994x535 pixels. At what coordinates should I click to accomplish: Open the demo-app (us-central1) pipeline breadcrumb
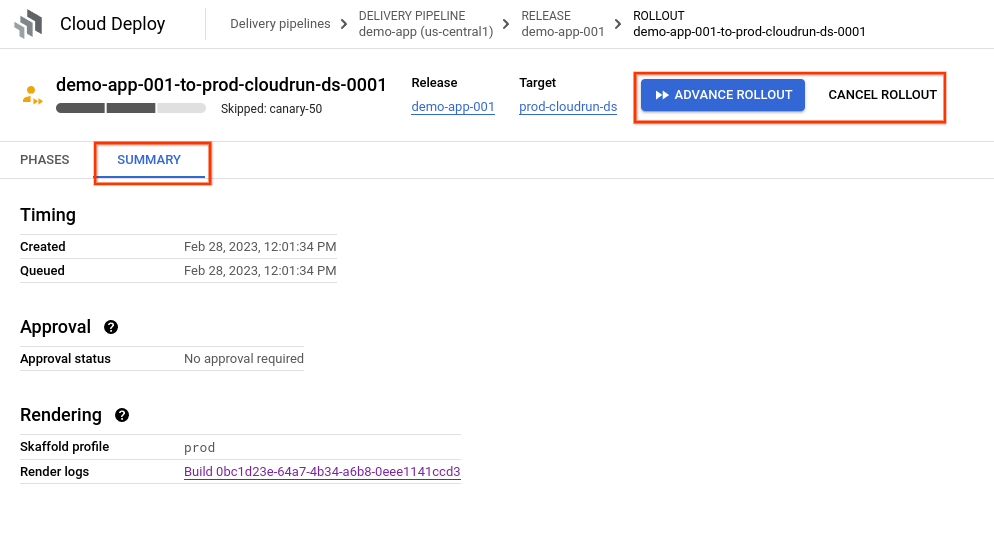pos(424,24)
